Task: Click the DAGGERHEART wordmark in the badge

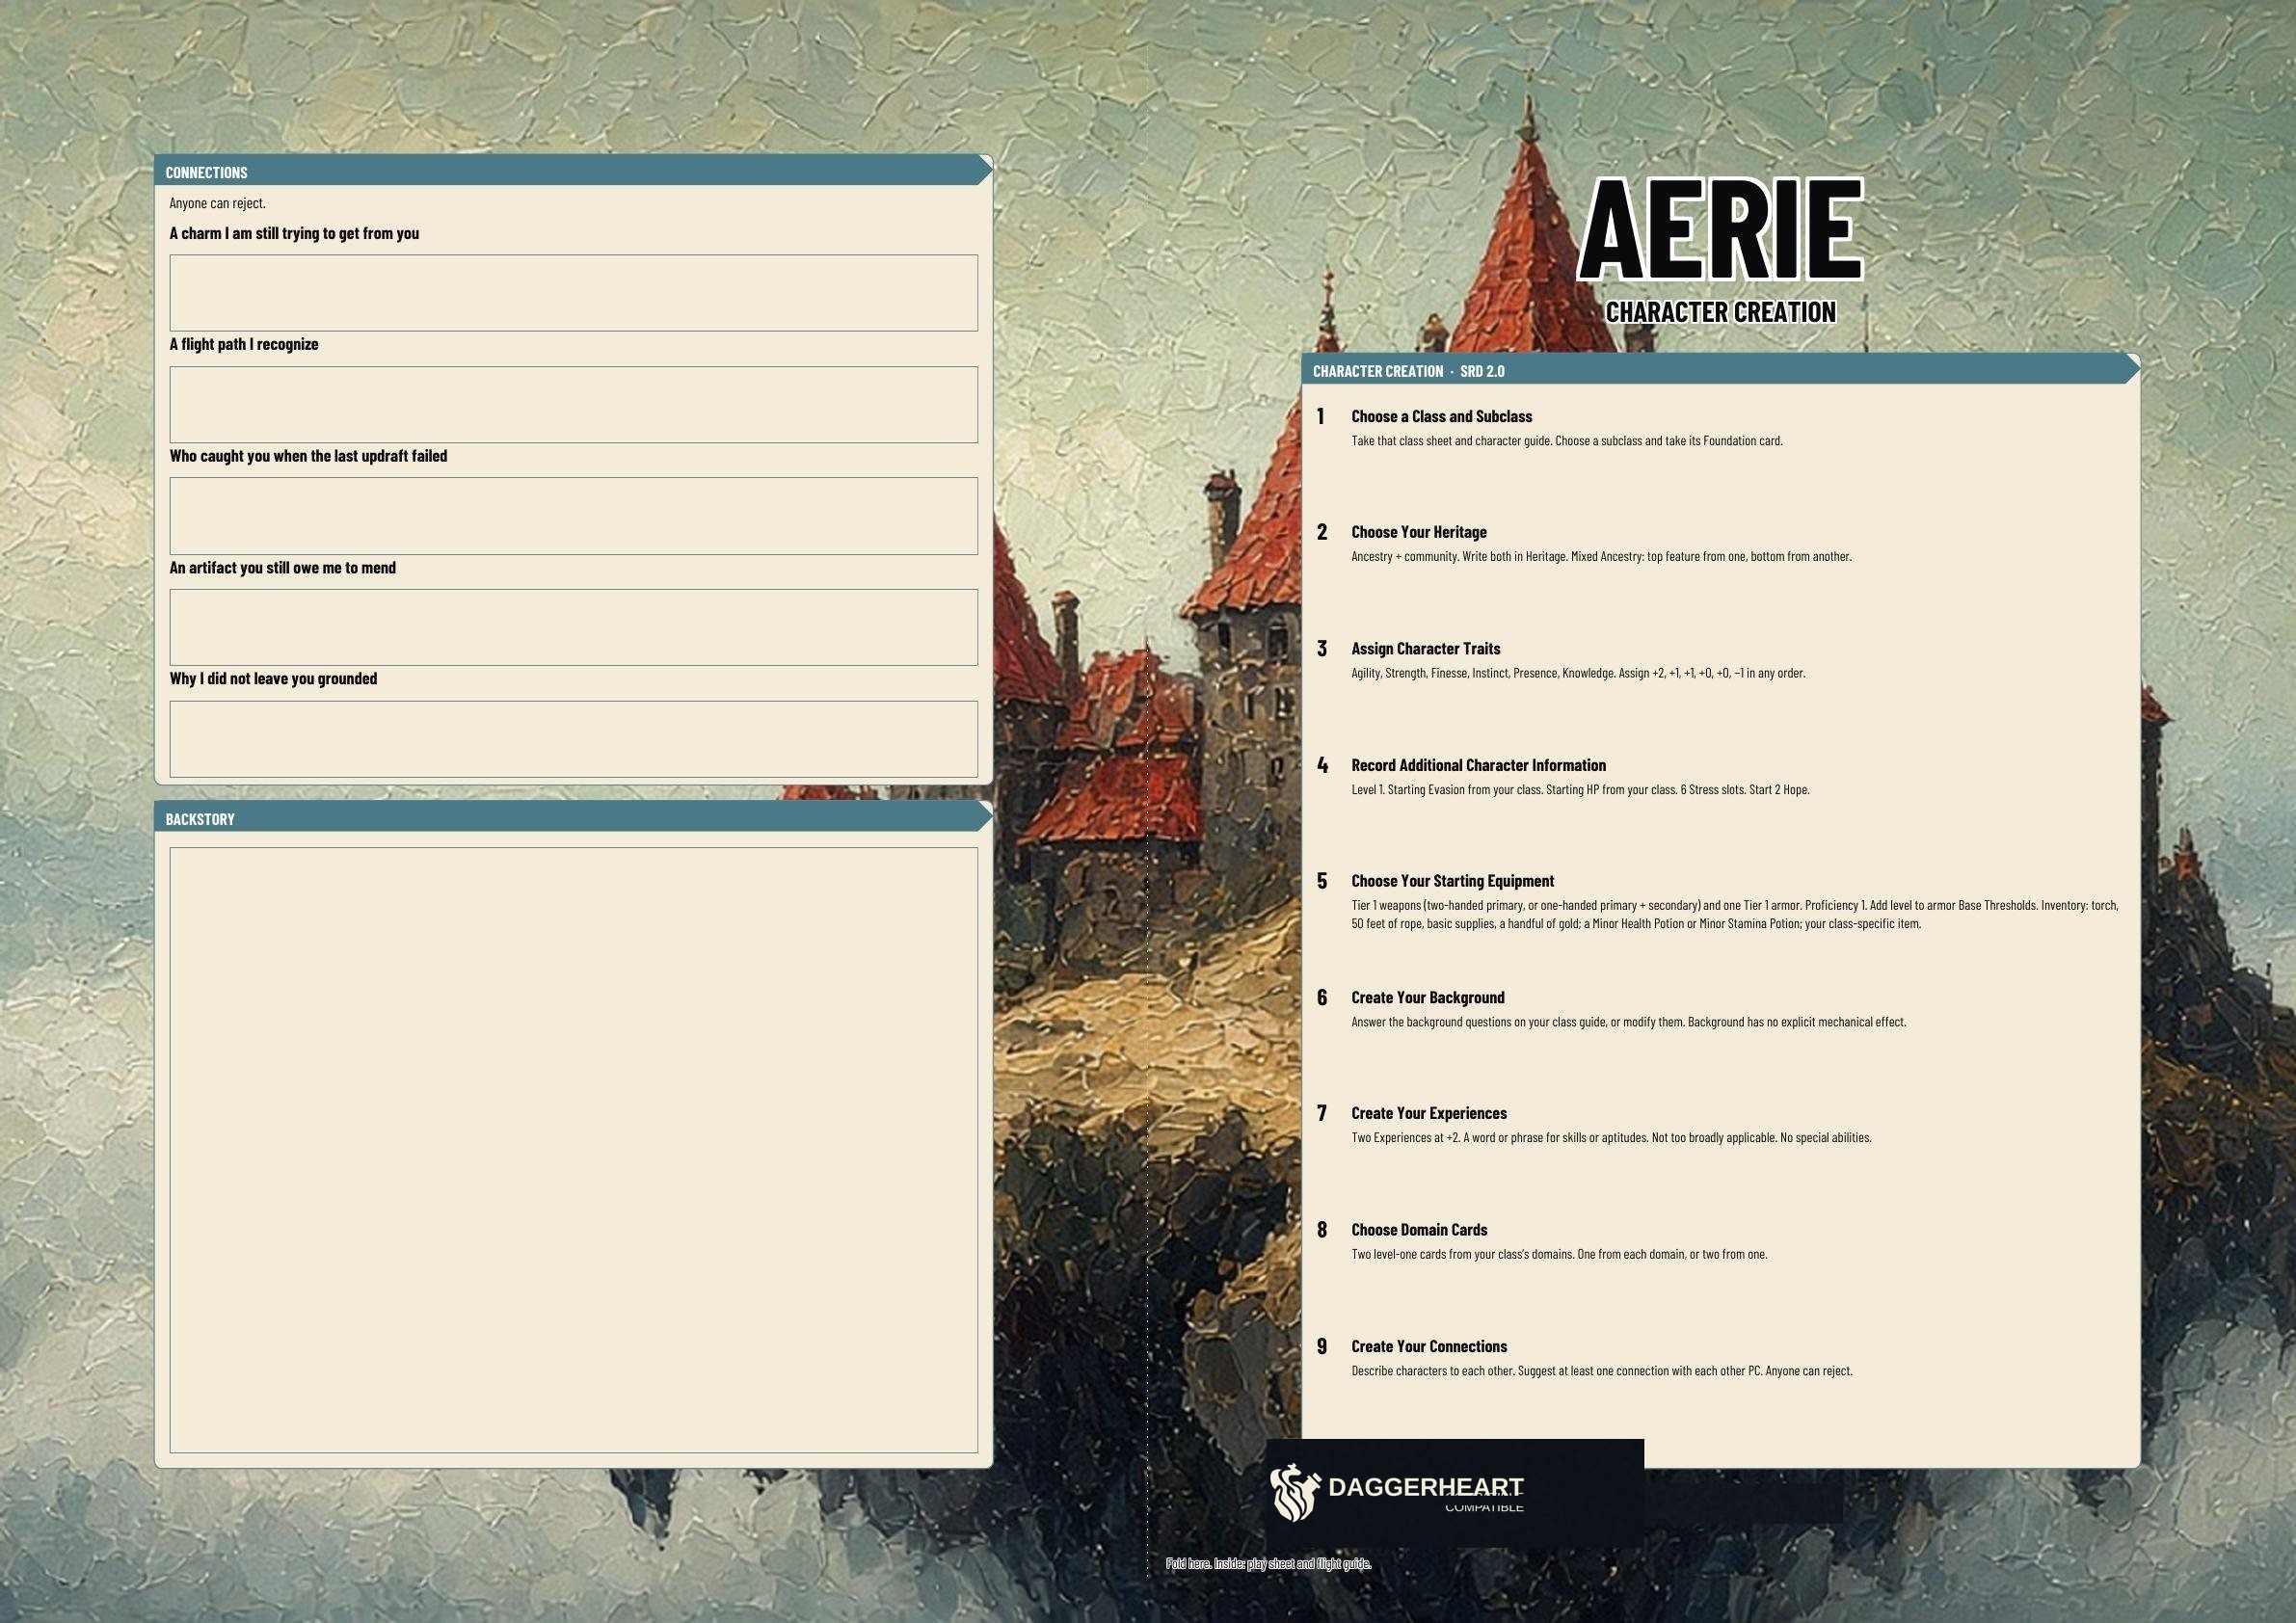Action: (x=1426, y=1487)
